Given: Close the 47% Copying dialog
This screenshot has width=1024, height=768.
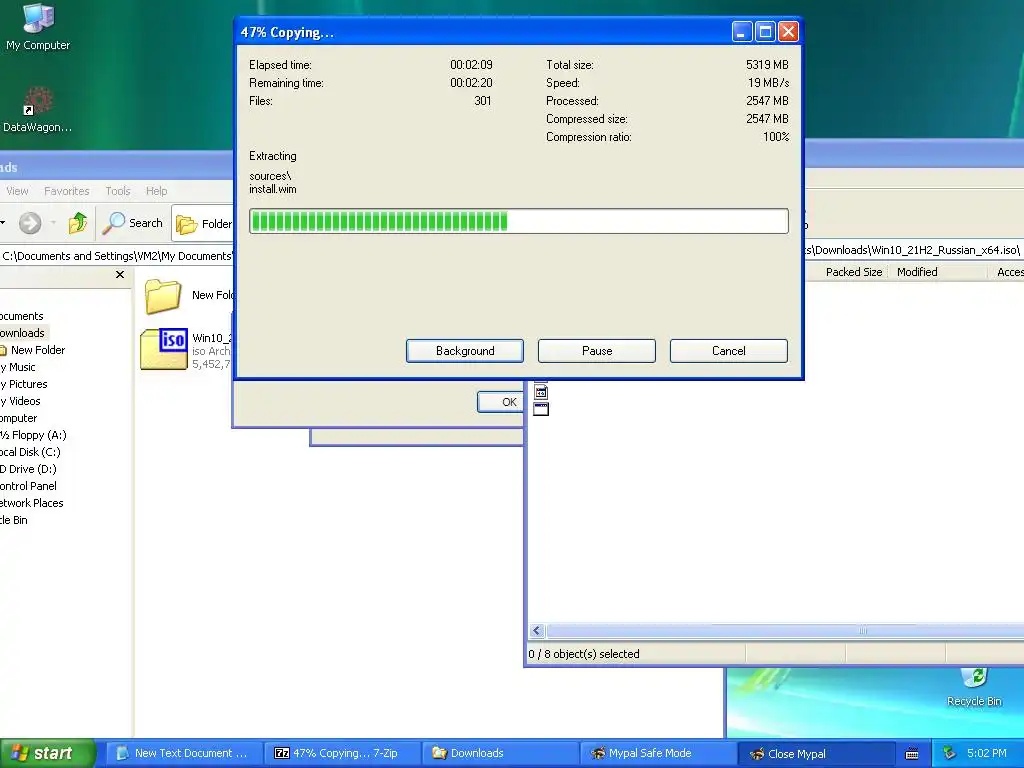Looking at the screenshot, I should pos(788,31).
